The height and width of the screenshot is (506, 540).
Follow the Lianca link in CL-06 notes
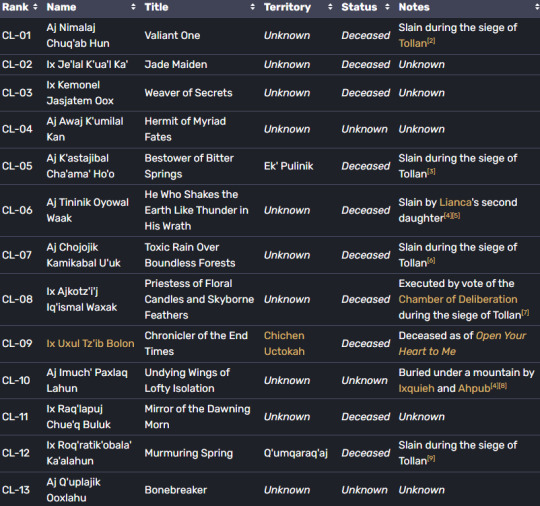coord(455,202)
